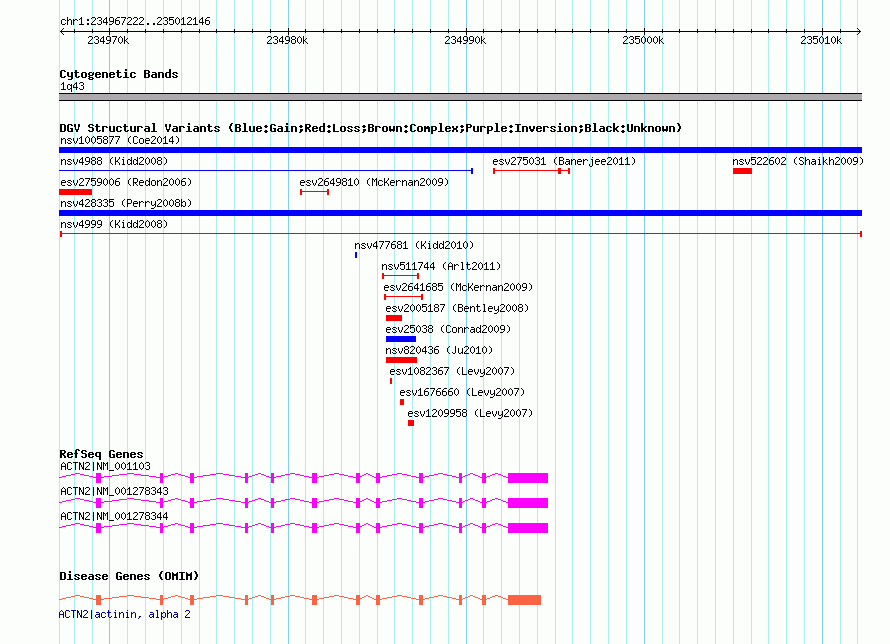Screen dimensions: 890x644
Task: Click the nsv511744 red loss segment
Action: click(401, 276)
